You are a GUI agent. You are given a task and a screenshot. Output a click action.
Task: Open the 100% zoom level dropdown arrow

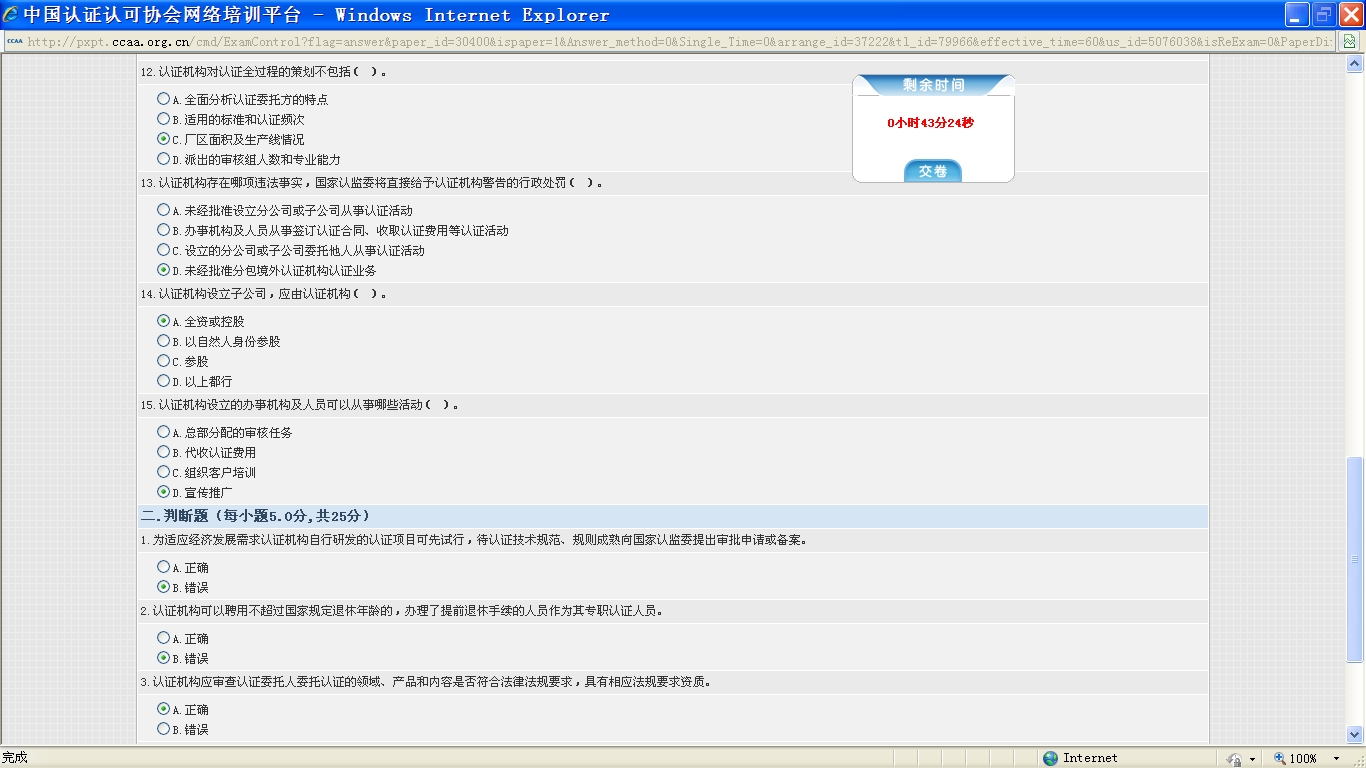(x=1337, y=759)
